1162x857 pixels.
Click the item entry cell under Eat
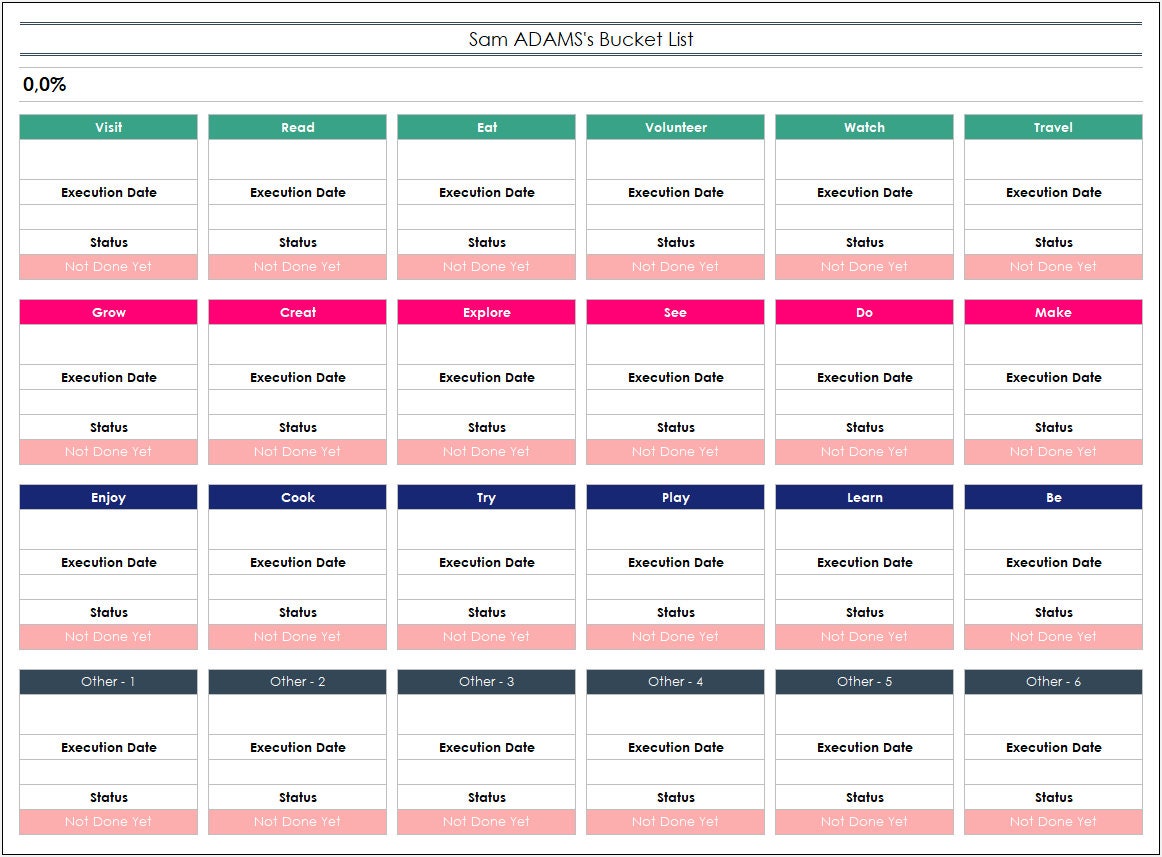pyautogui.click(x=486, y=157)
